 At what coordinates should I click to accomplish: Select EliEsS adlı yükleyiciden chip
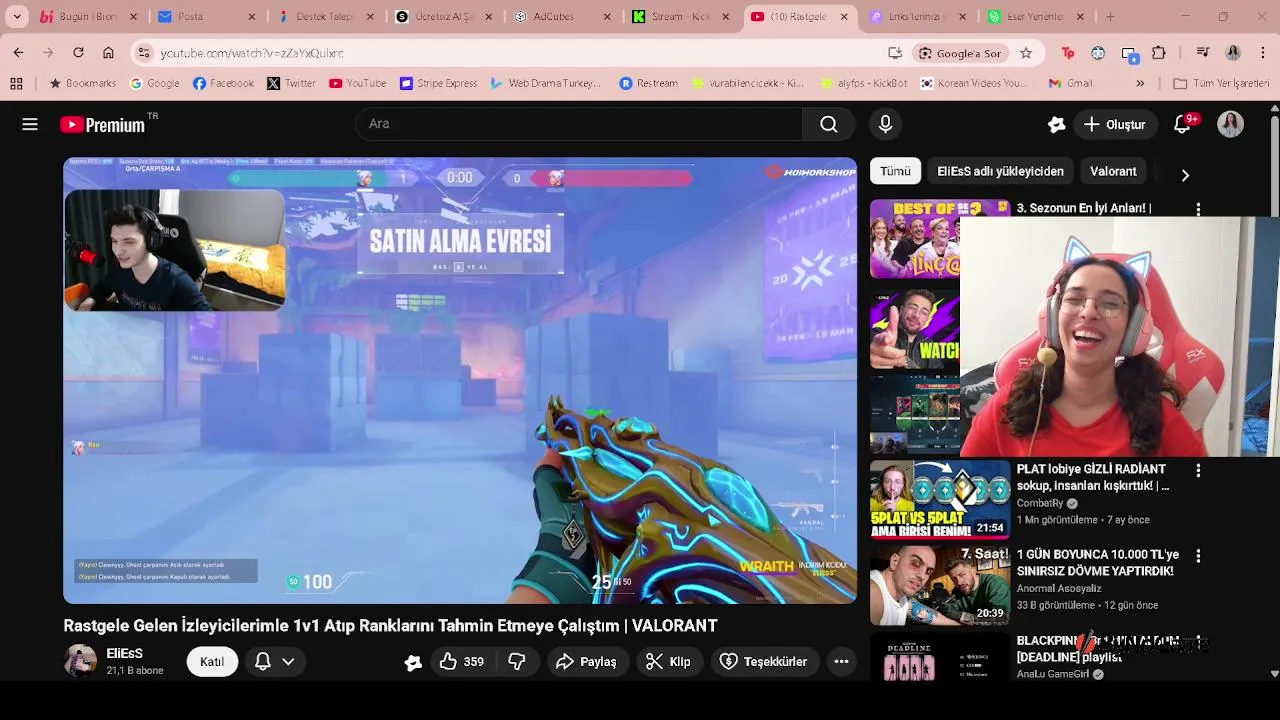pos(1000,171)
